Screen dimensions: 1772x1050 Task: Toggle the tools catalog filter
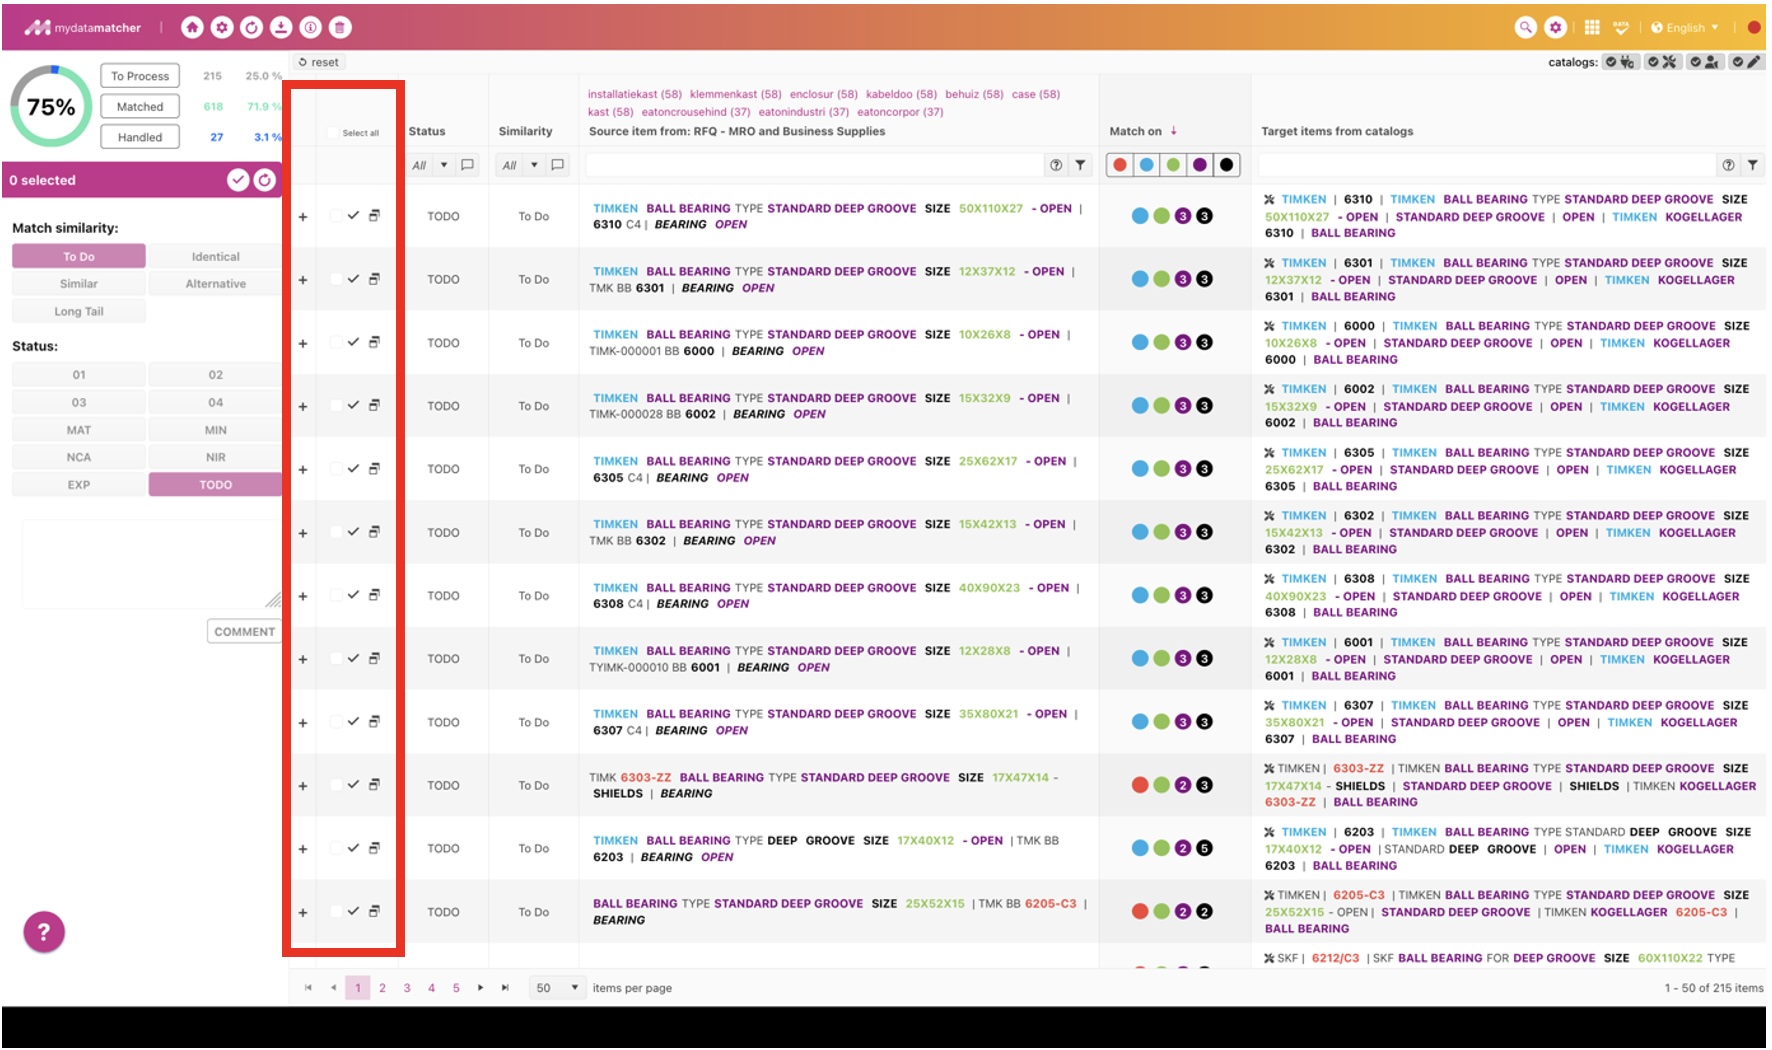(x=1662, y=62)
